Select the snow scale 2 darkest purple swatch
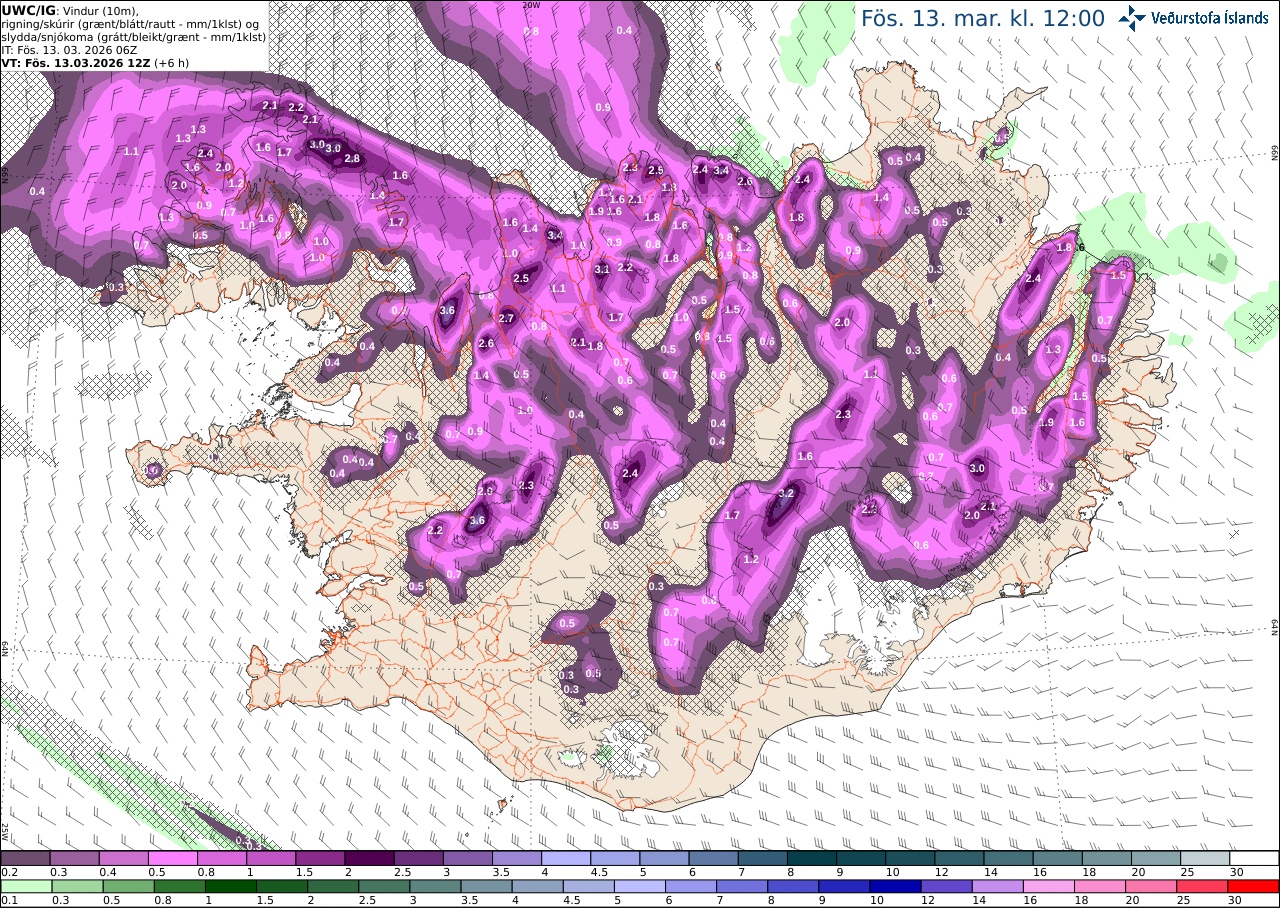The height and width of the screenshot is (908, 1280). pos(369,858)
